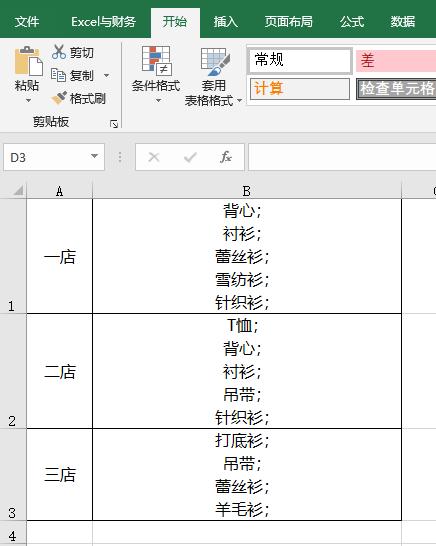Apply the 计算 cell style
Viewport: 436px width, 546px height.
299,89
